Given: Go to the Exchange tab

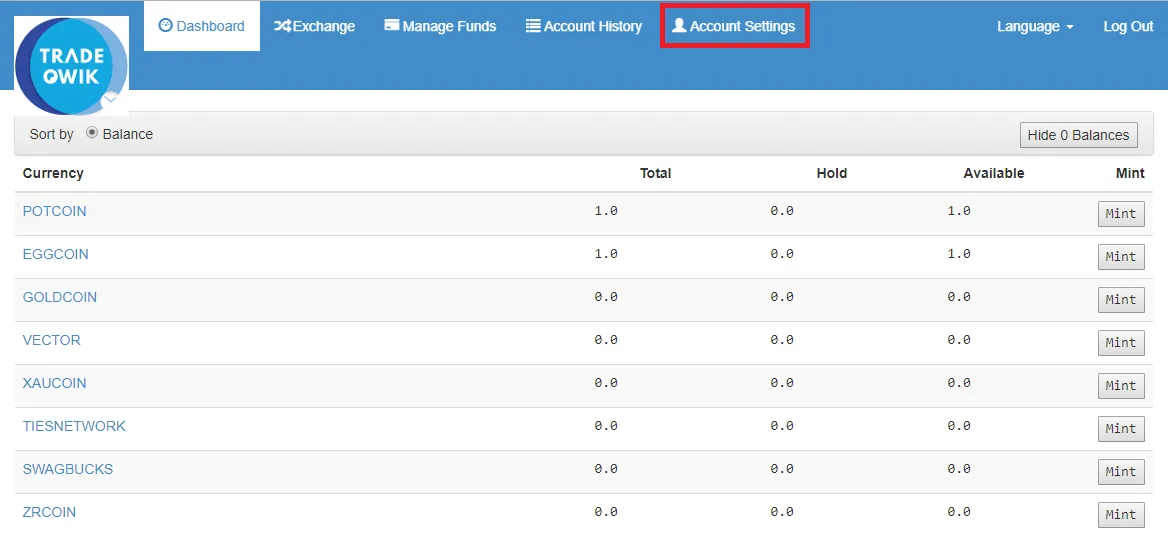Looking at the screenshot, I should tap(315, 26).
